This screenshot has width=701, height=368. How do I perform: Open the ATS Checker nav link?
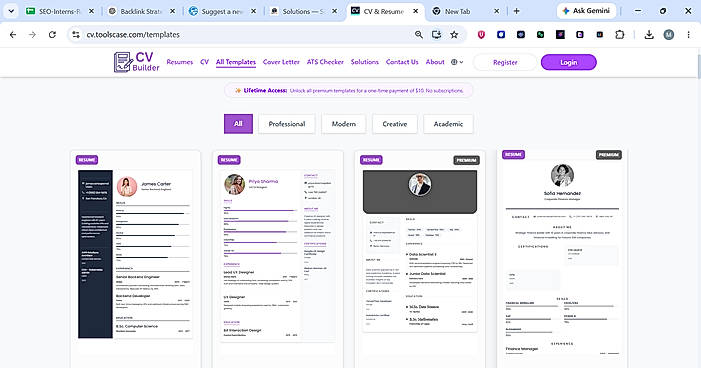point(325,62)
